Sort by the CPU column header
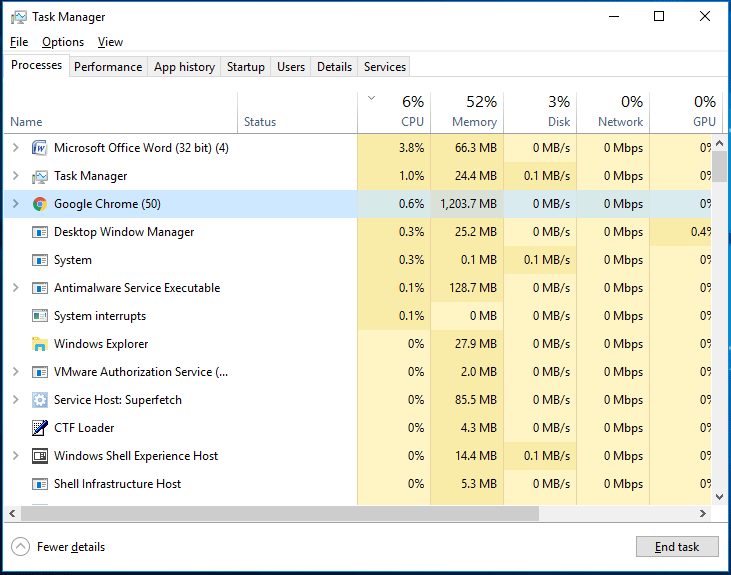This screenshot has width=731, height=575. tap(394, 113)
